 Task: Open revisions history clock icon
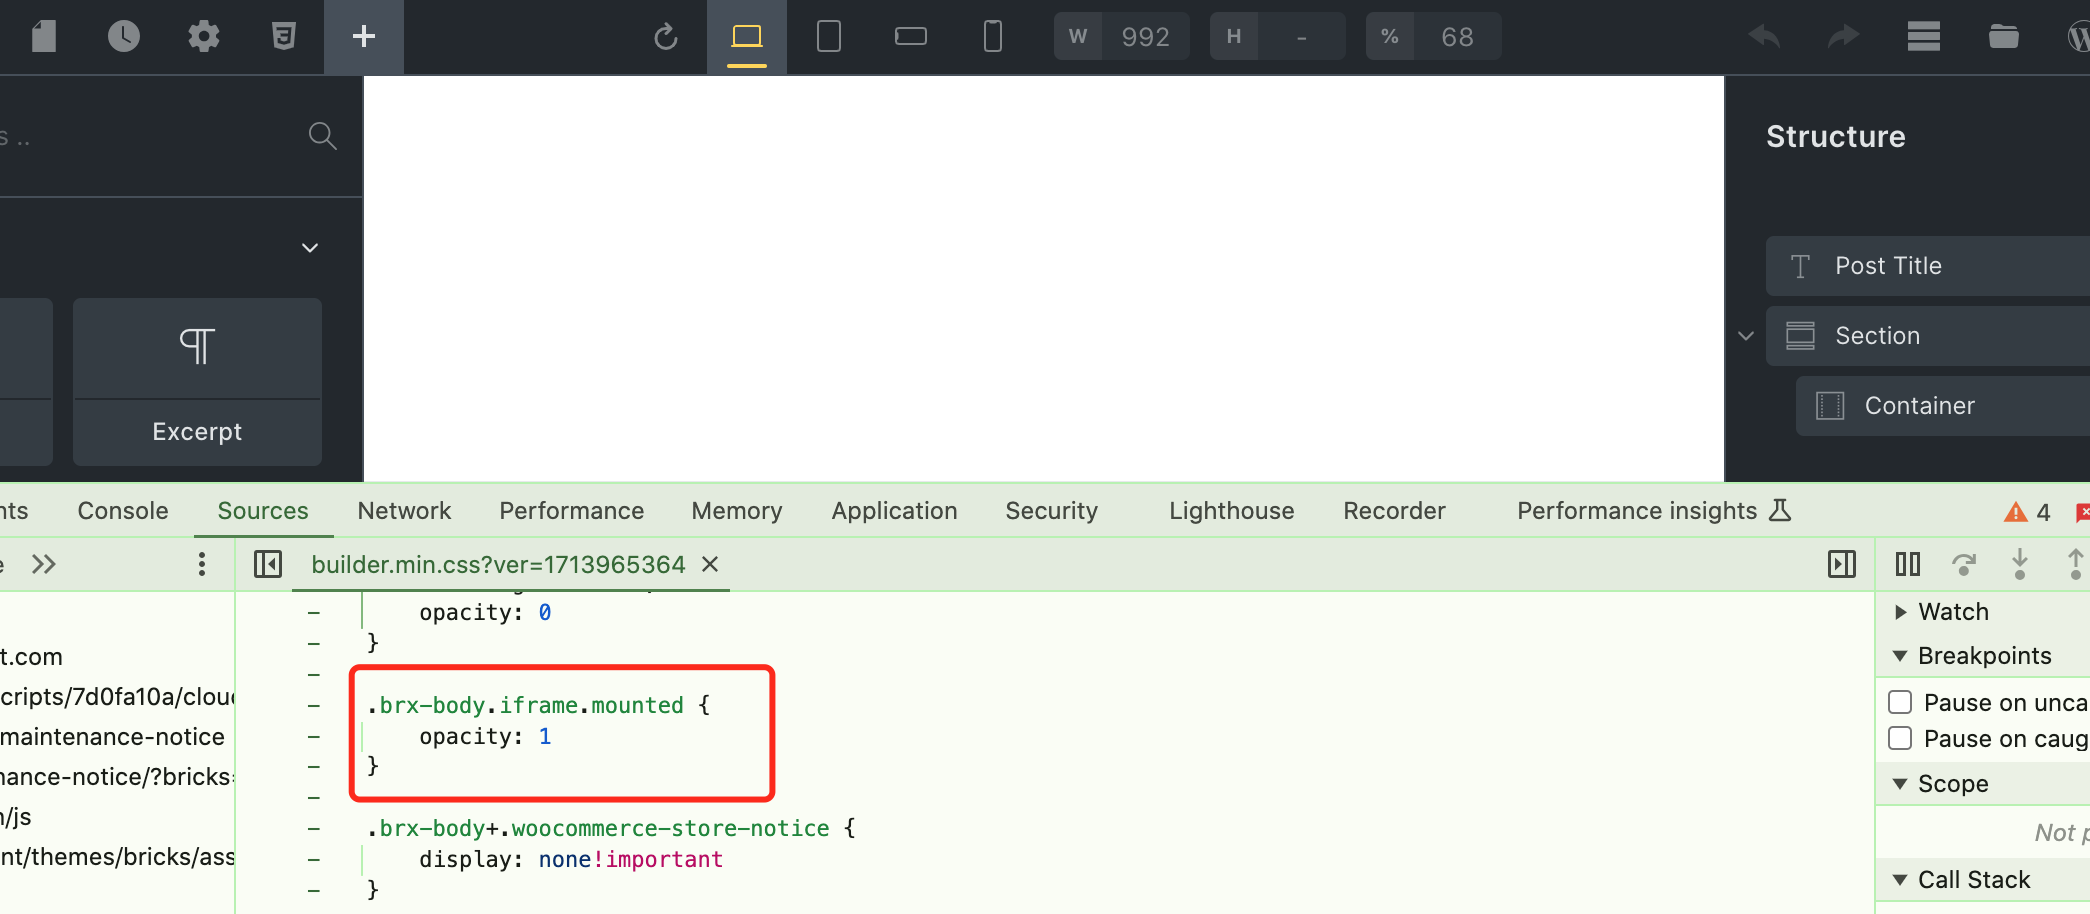click(x=124, y=37)
